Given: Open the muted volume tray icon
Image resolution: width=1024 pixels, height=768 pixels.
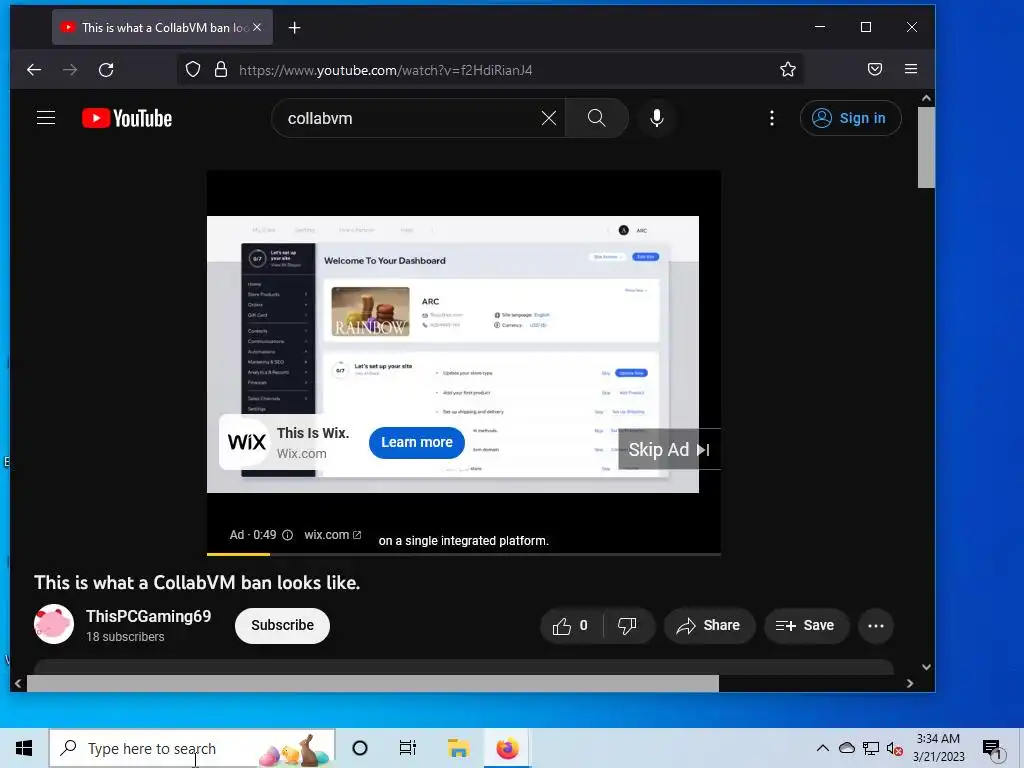Looking at the screenshot, I should coord(895,748).
